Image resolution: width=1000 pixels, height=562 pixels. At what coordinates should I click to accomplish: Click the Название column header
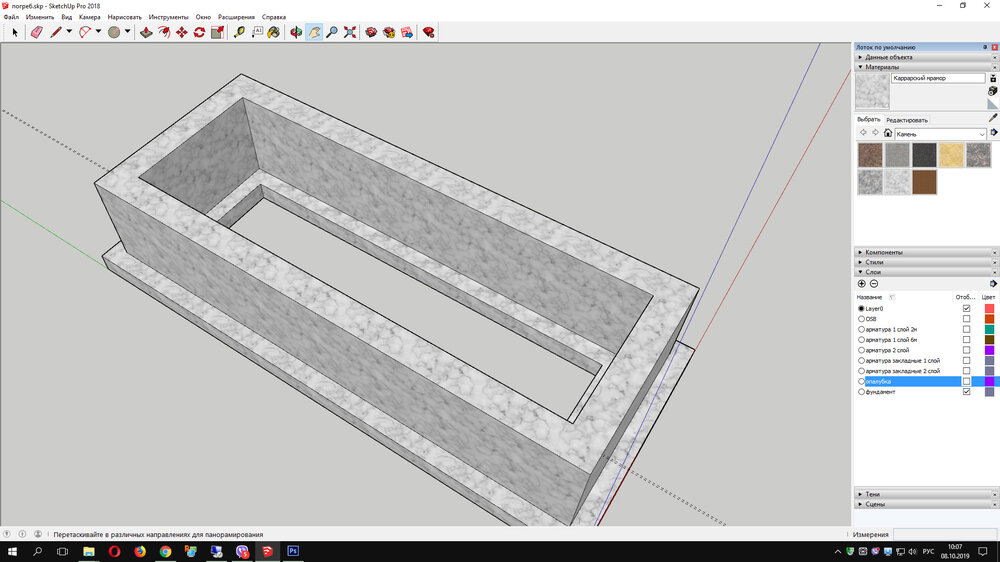coord(869,297)
